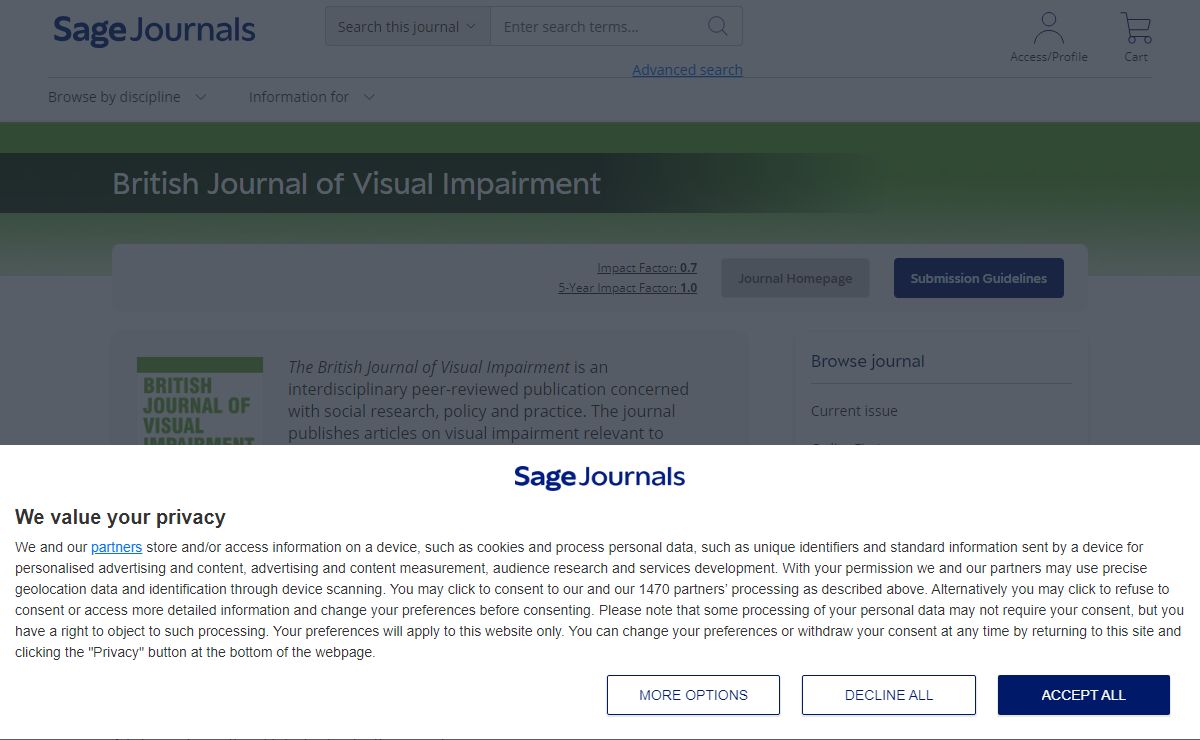Expand the Information for menu
The image size is (1200, 740).
tap(312, 97)
